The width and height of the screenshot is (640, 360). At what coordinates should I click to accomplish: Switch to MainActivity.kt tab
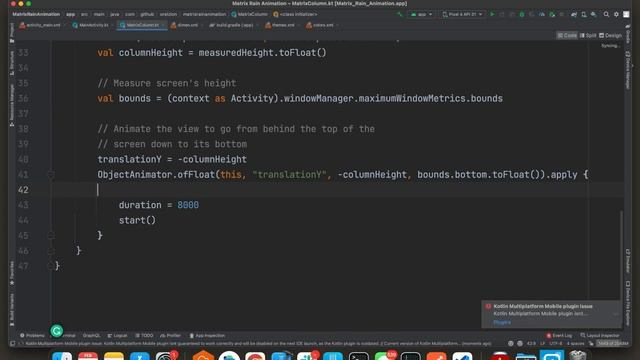click(91, 25)
